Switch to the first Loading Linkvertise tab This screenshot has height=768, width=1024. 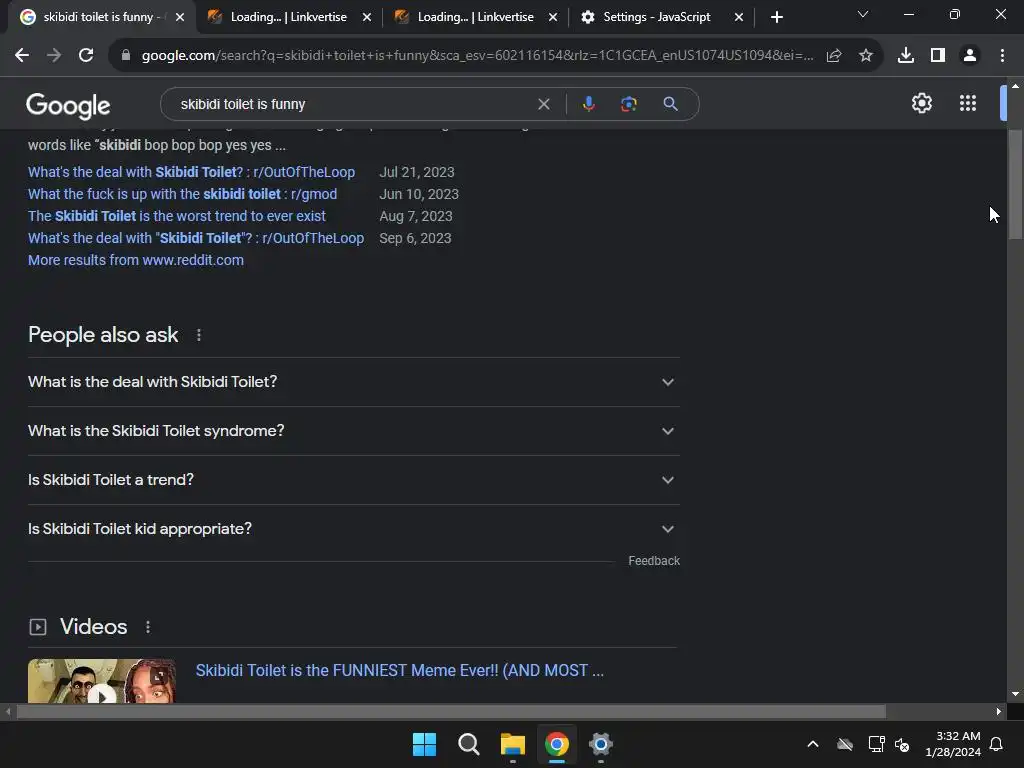point(289,17)
